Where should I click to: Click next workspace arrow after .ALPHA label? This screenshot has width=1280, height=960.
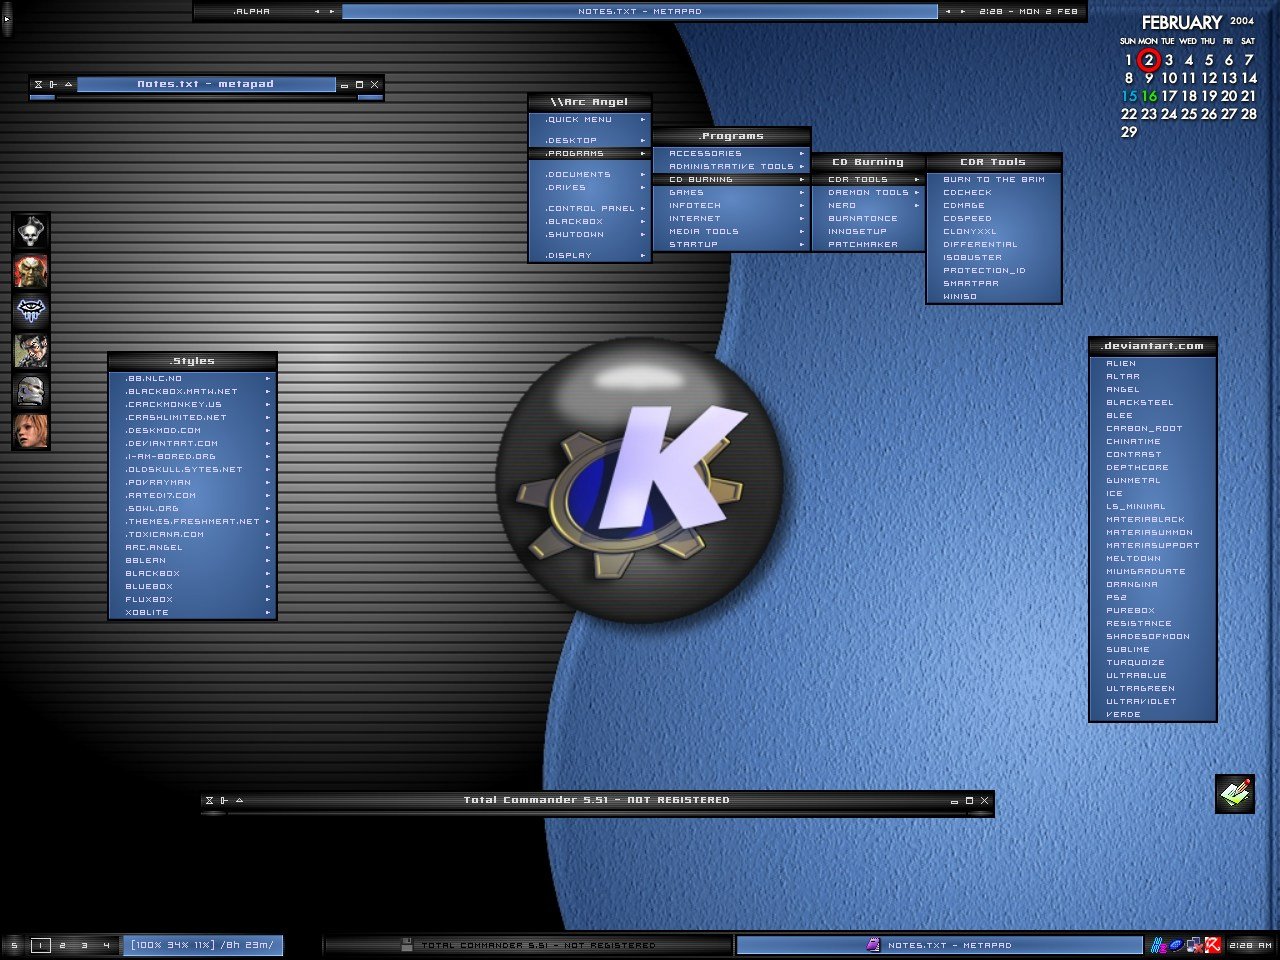[332, 12]
